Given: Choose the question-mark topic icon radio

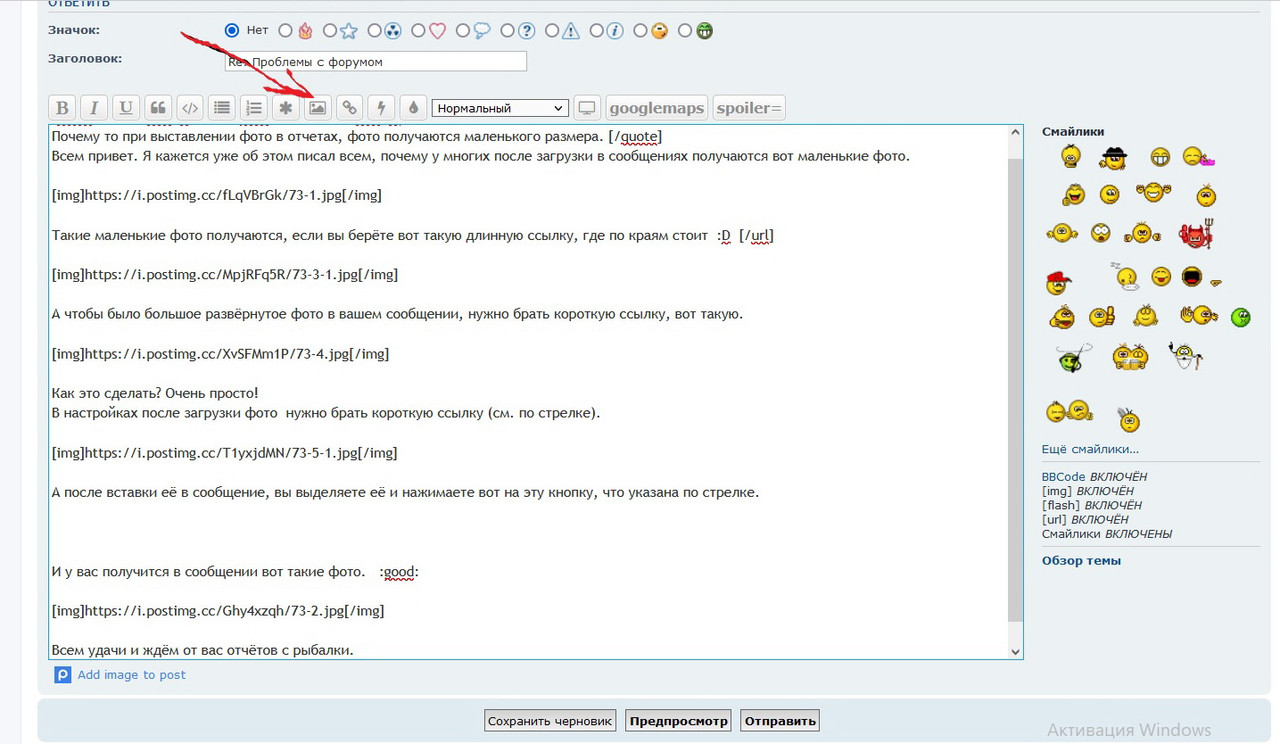Looking at the screenshot, I should click(508, 31).
